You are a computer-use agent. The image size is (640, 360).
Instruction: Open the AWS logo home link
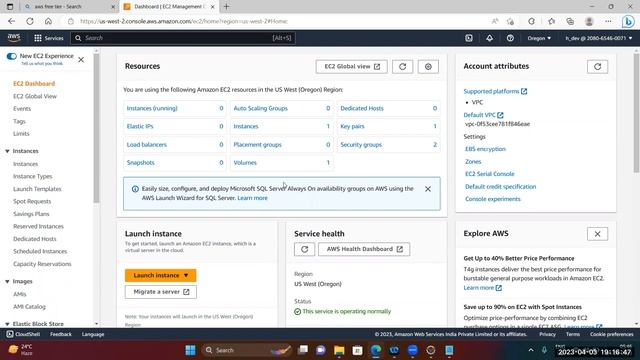coord(14,38)
